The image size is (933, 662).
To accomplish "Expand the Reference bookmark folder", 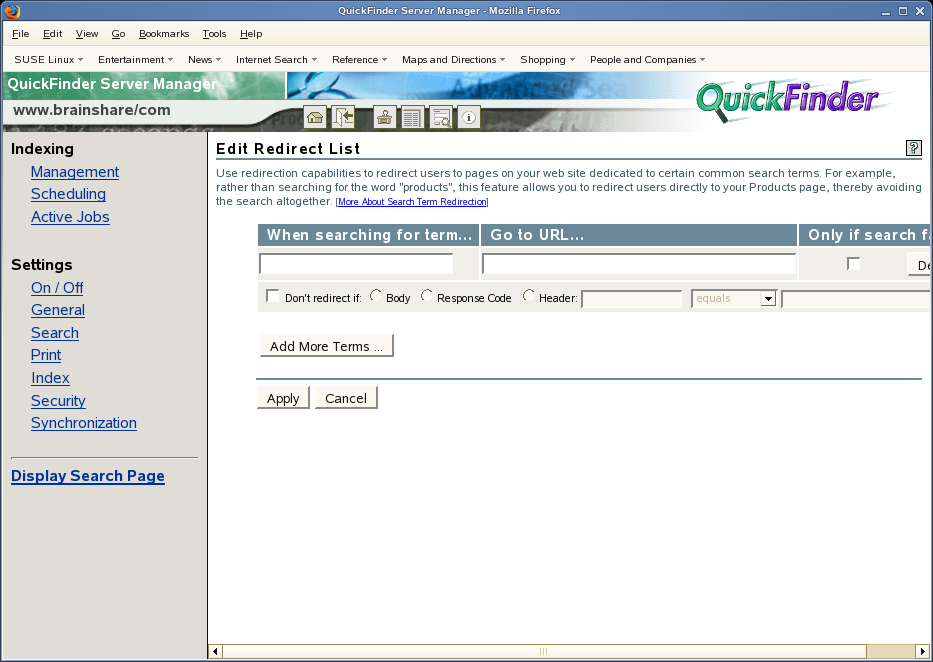I will 360,59.
